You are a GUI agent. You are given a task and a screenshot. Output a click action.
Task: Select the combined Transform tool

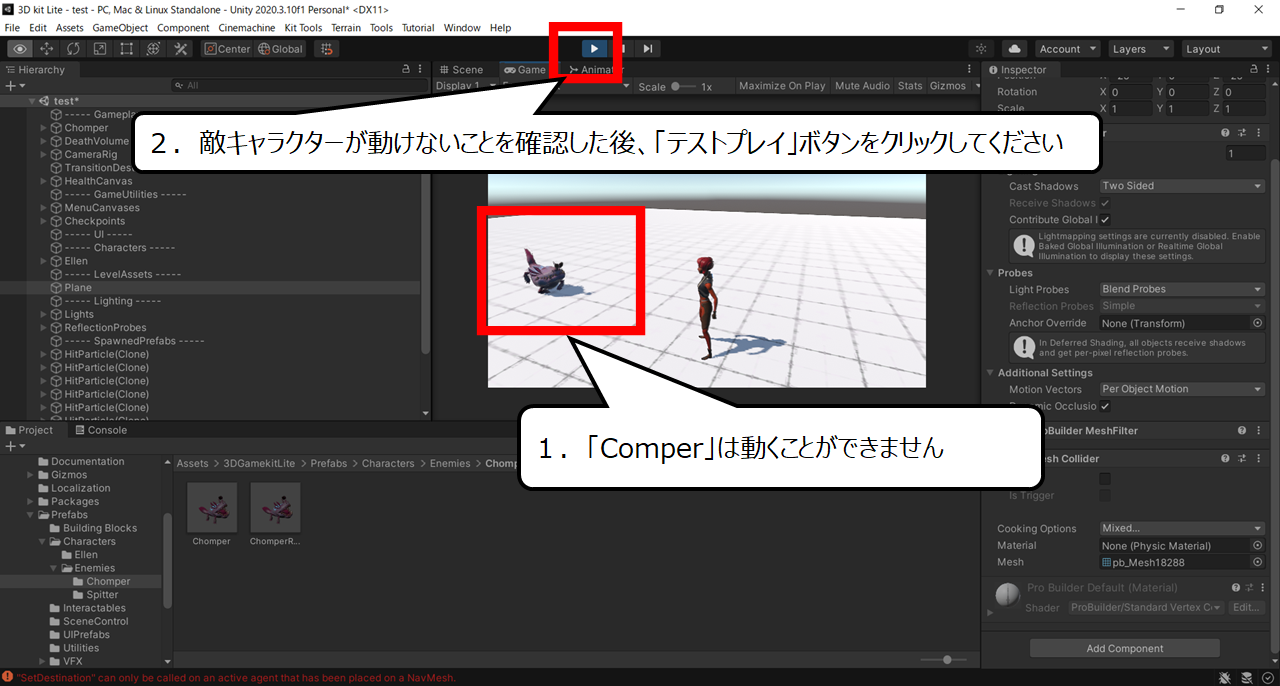point(153,48)
